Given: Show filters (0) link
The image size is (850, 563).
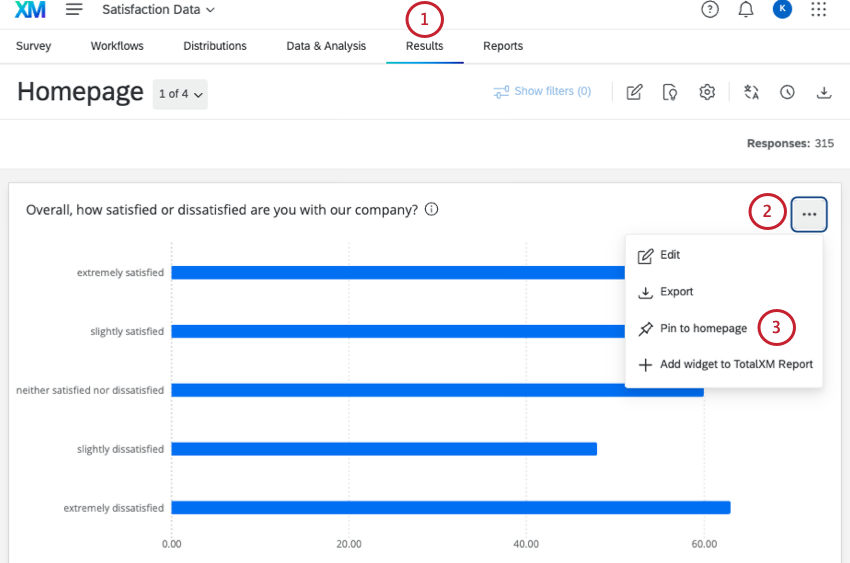Looking at the screenshot, I should pos(542,92).
